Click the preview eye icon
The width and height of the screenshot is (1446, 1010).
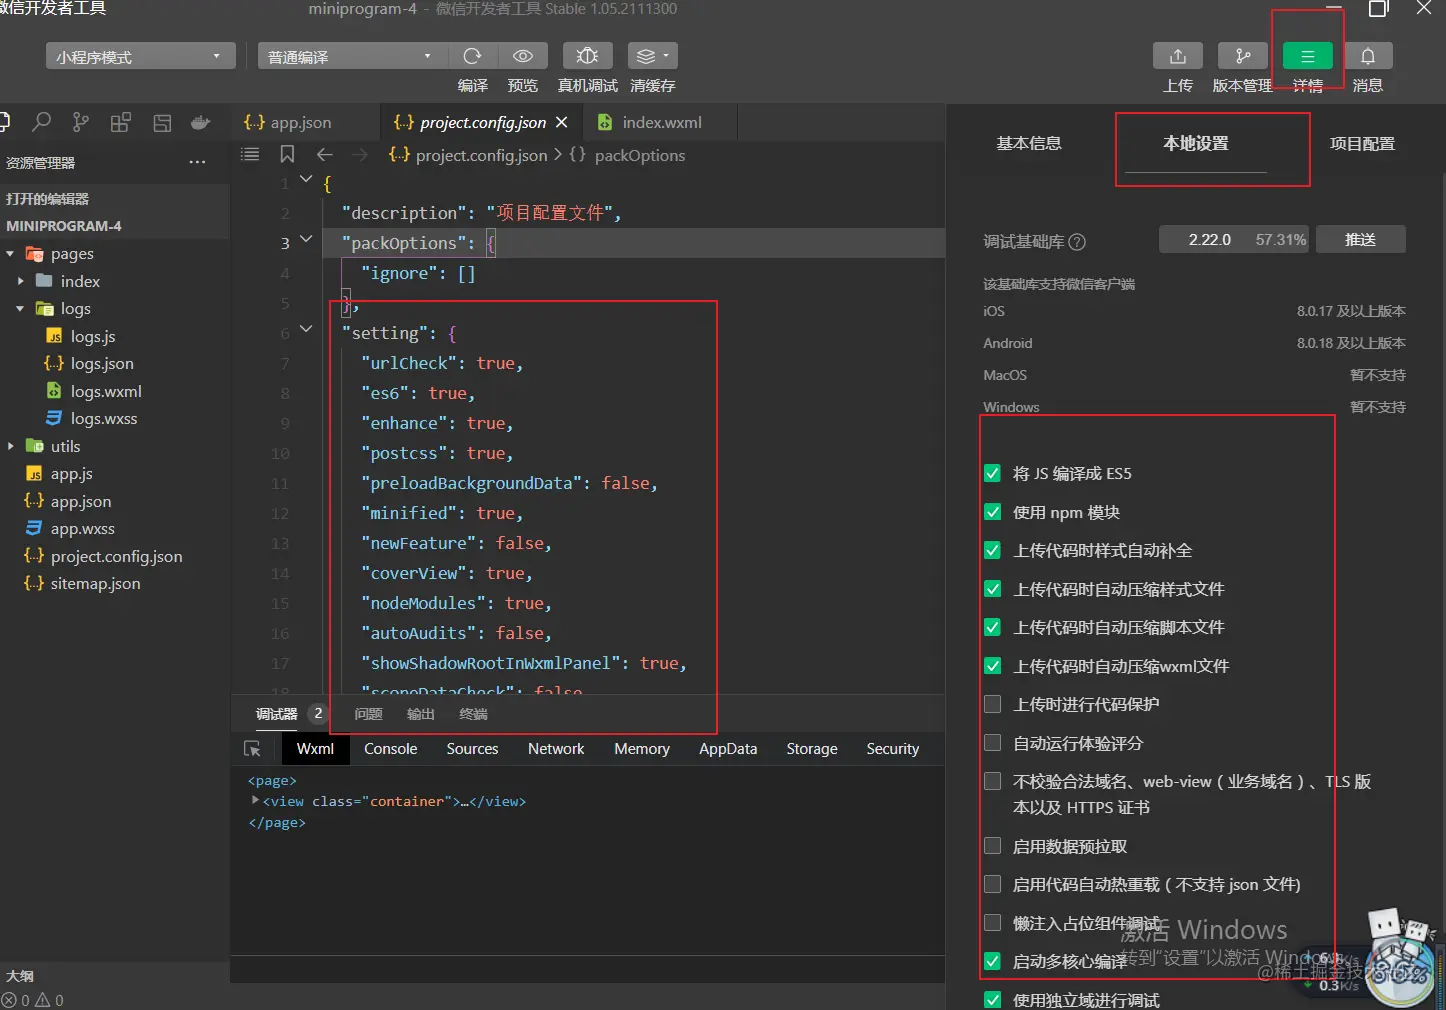coord(522,56)
